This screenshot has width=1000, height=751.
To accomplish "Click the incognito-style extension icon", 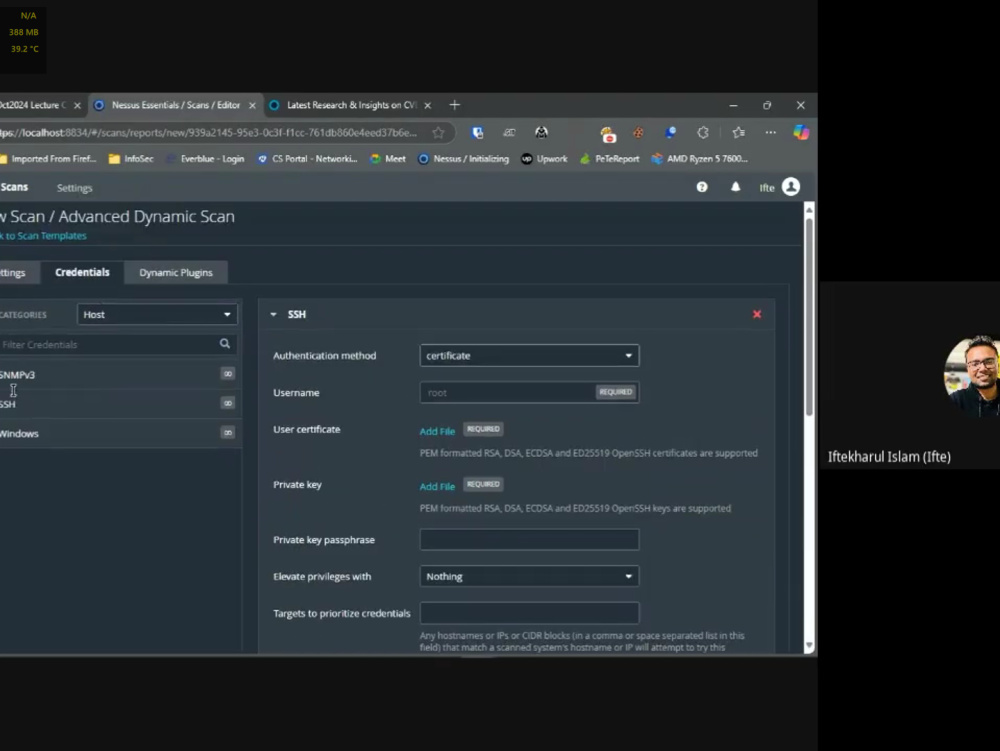I will pos(541,133).
